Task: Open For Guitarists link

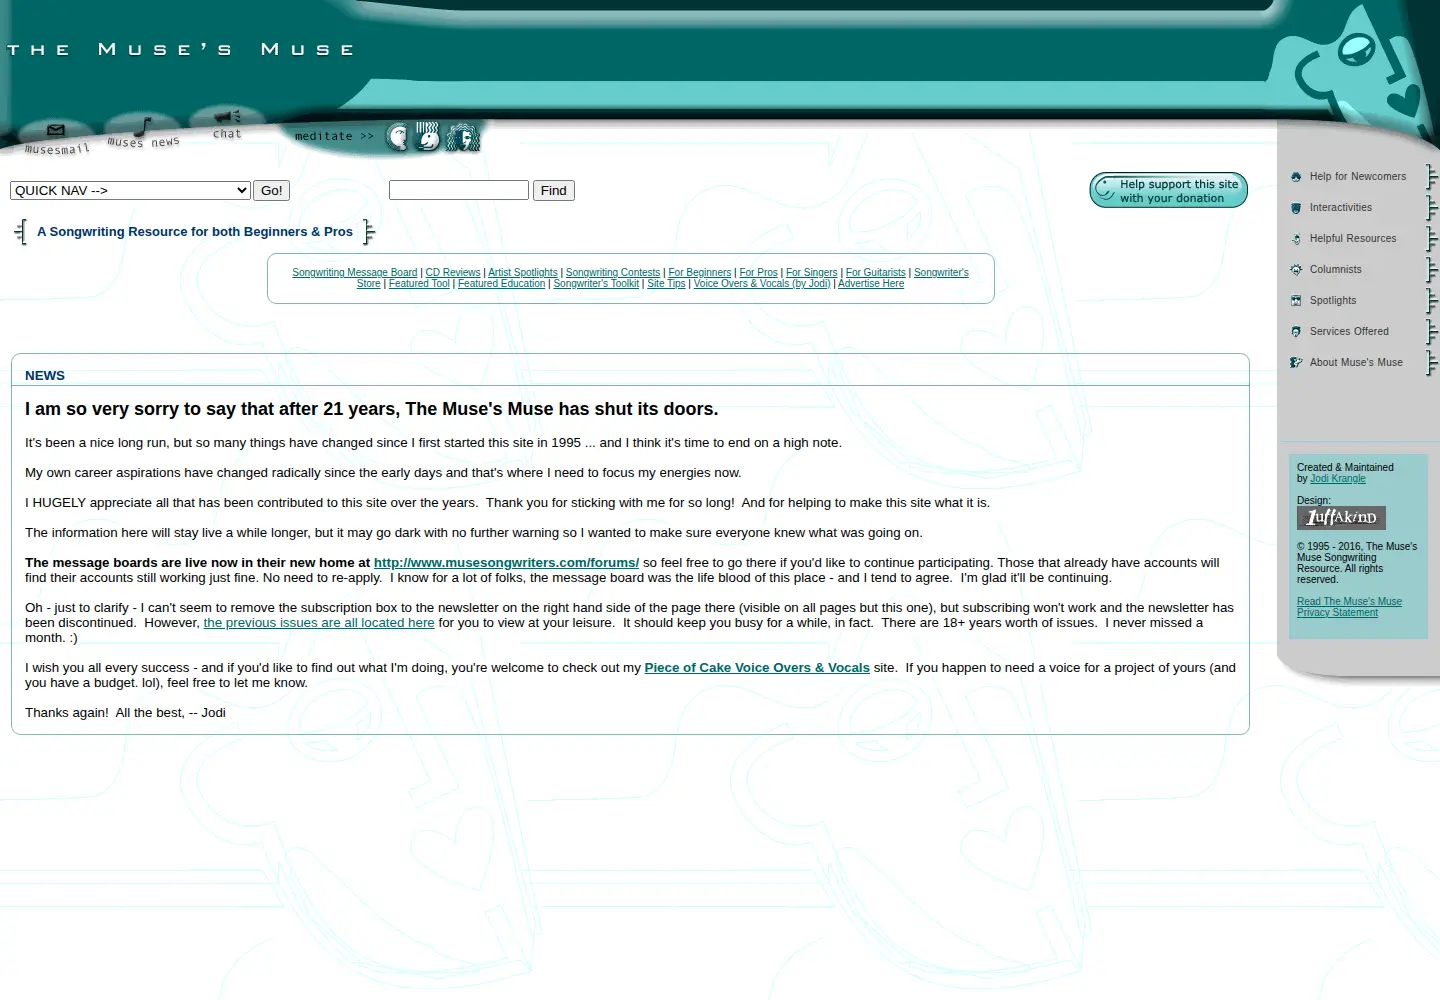Action: (876, 273)
